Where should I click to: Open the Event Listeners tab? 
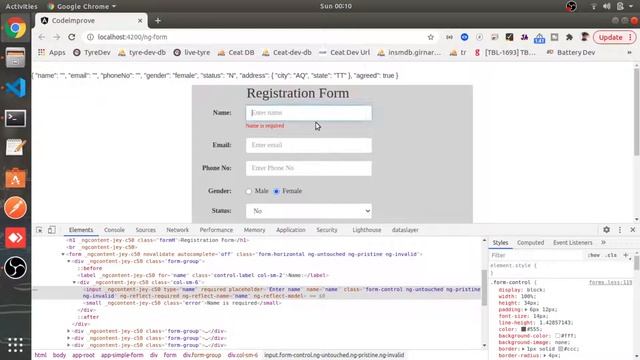click(x=573, y=242)
